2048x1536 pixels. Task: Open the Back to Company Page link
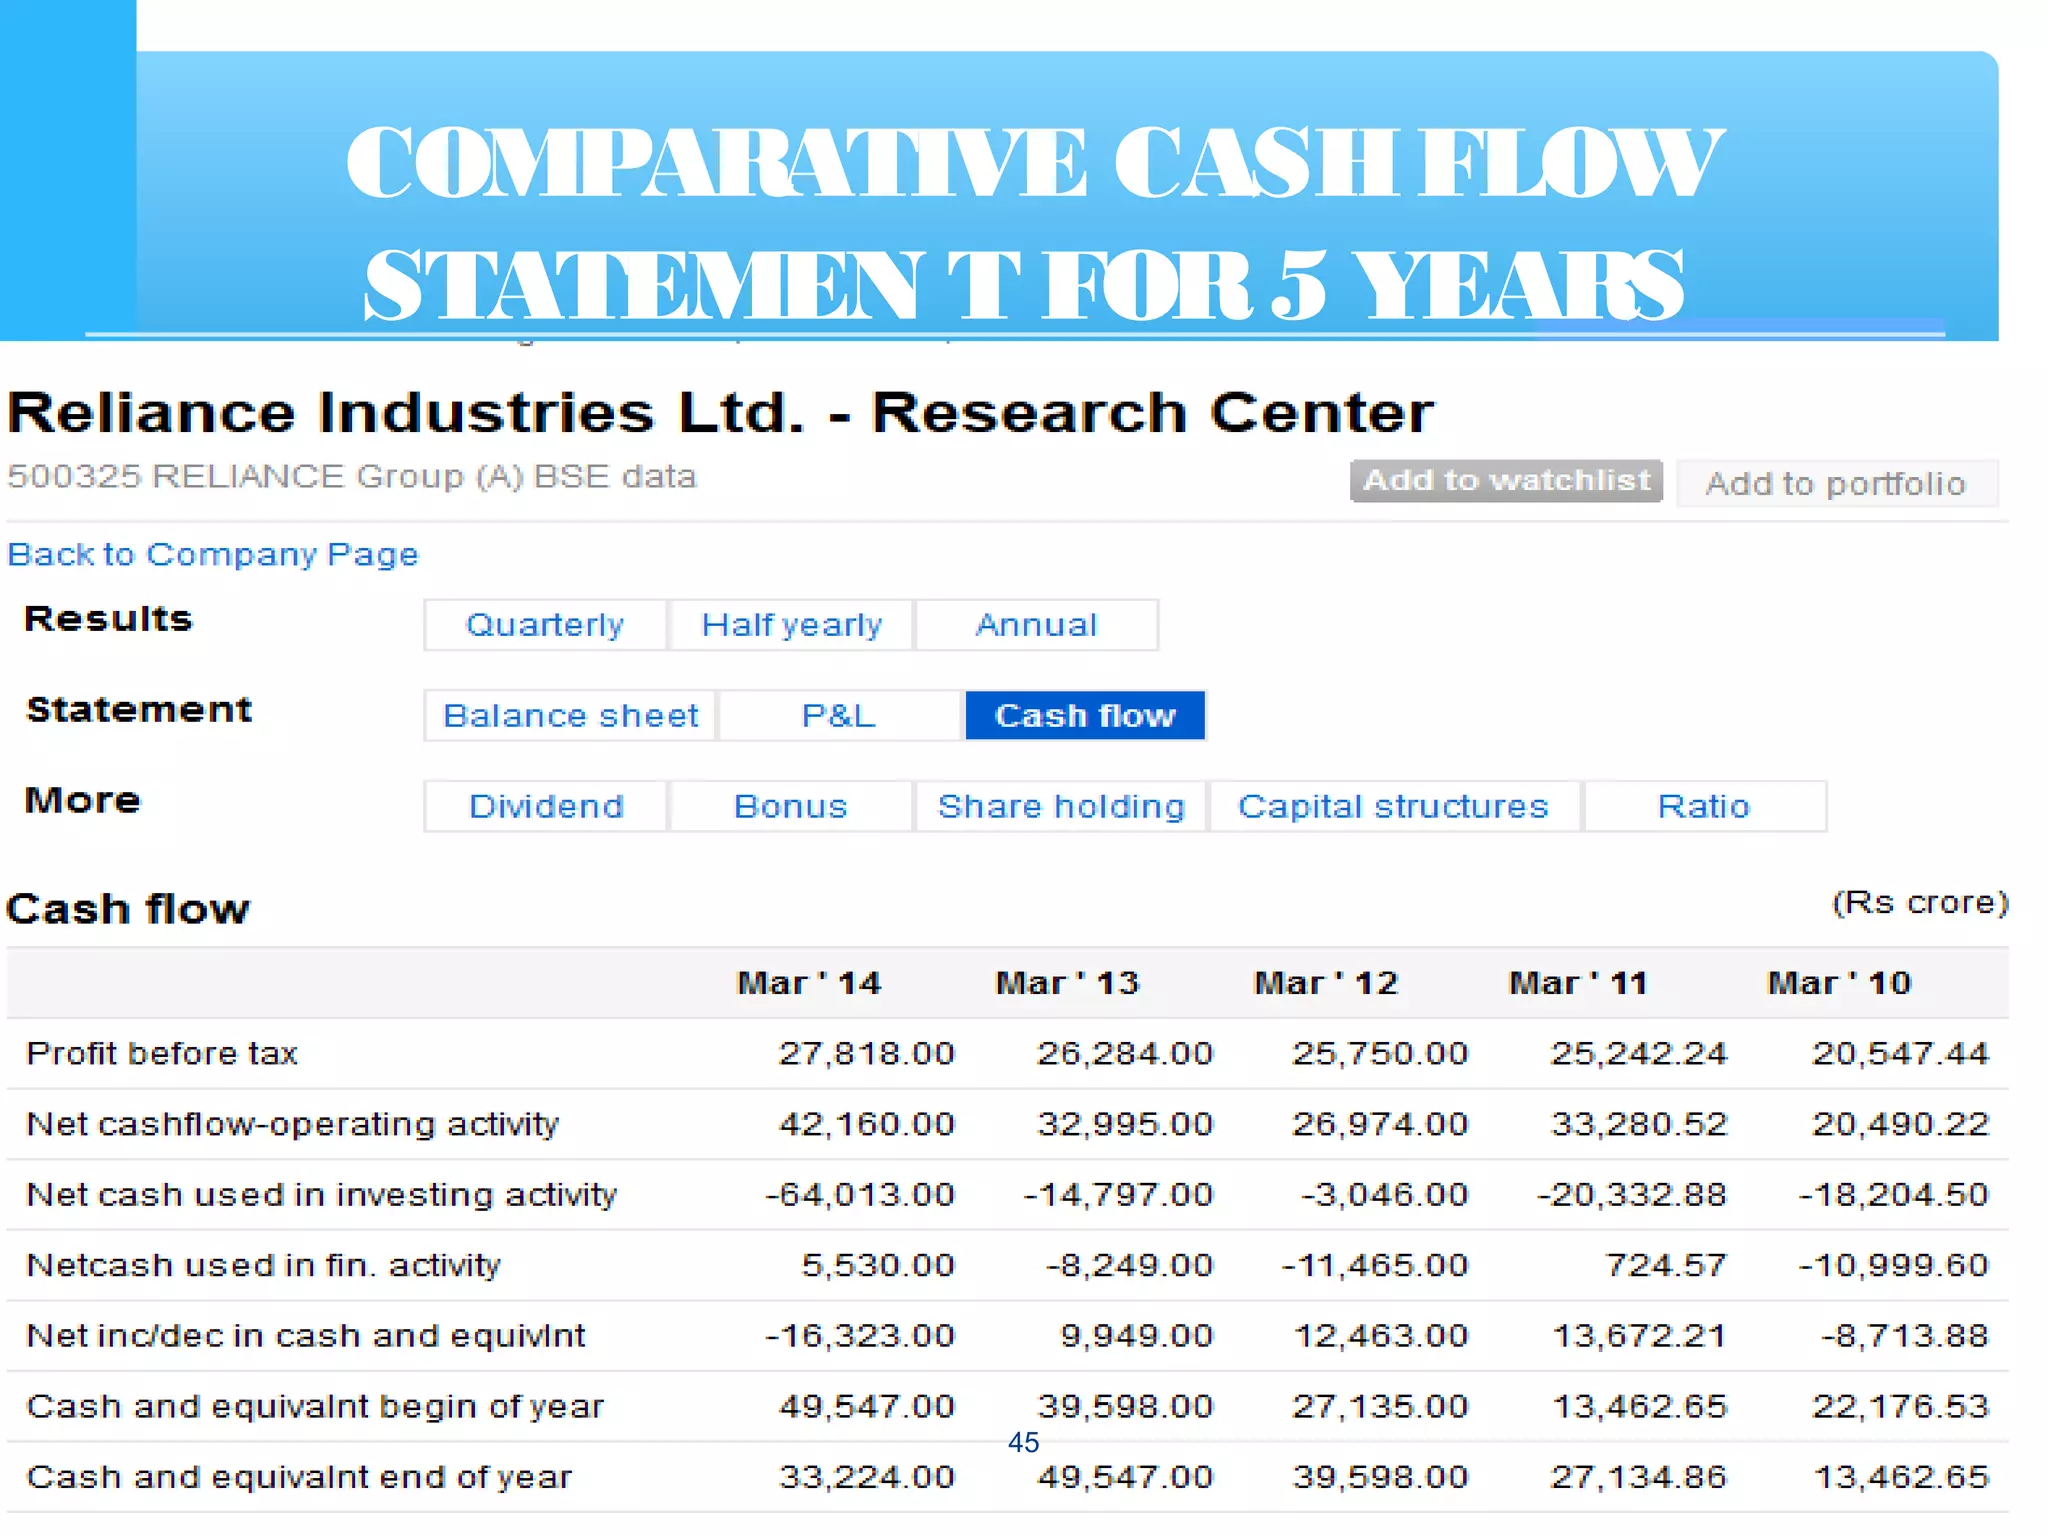213,554
